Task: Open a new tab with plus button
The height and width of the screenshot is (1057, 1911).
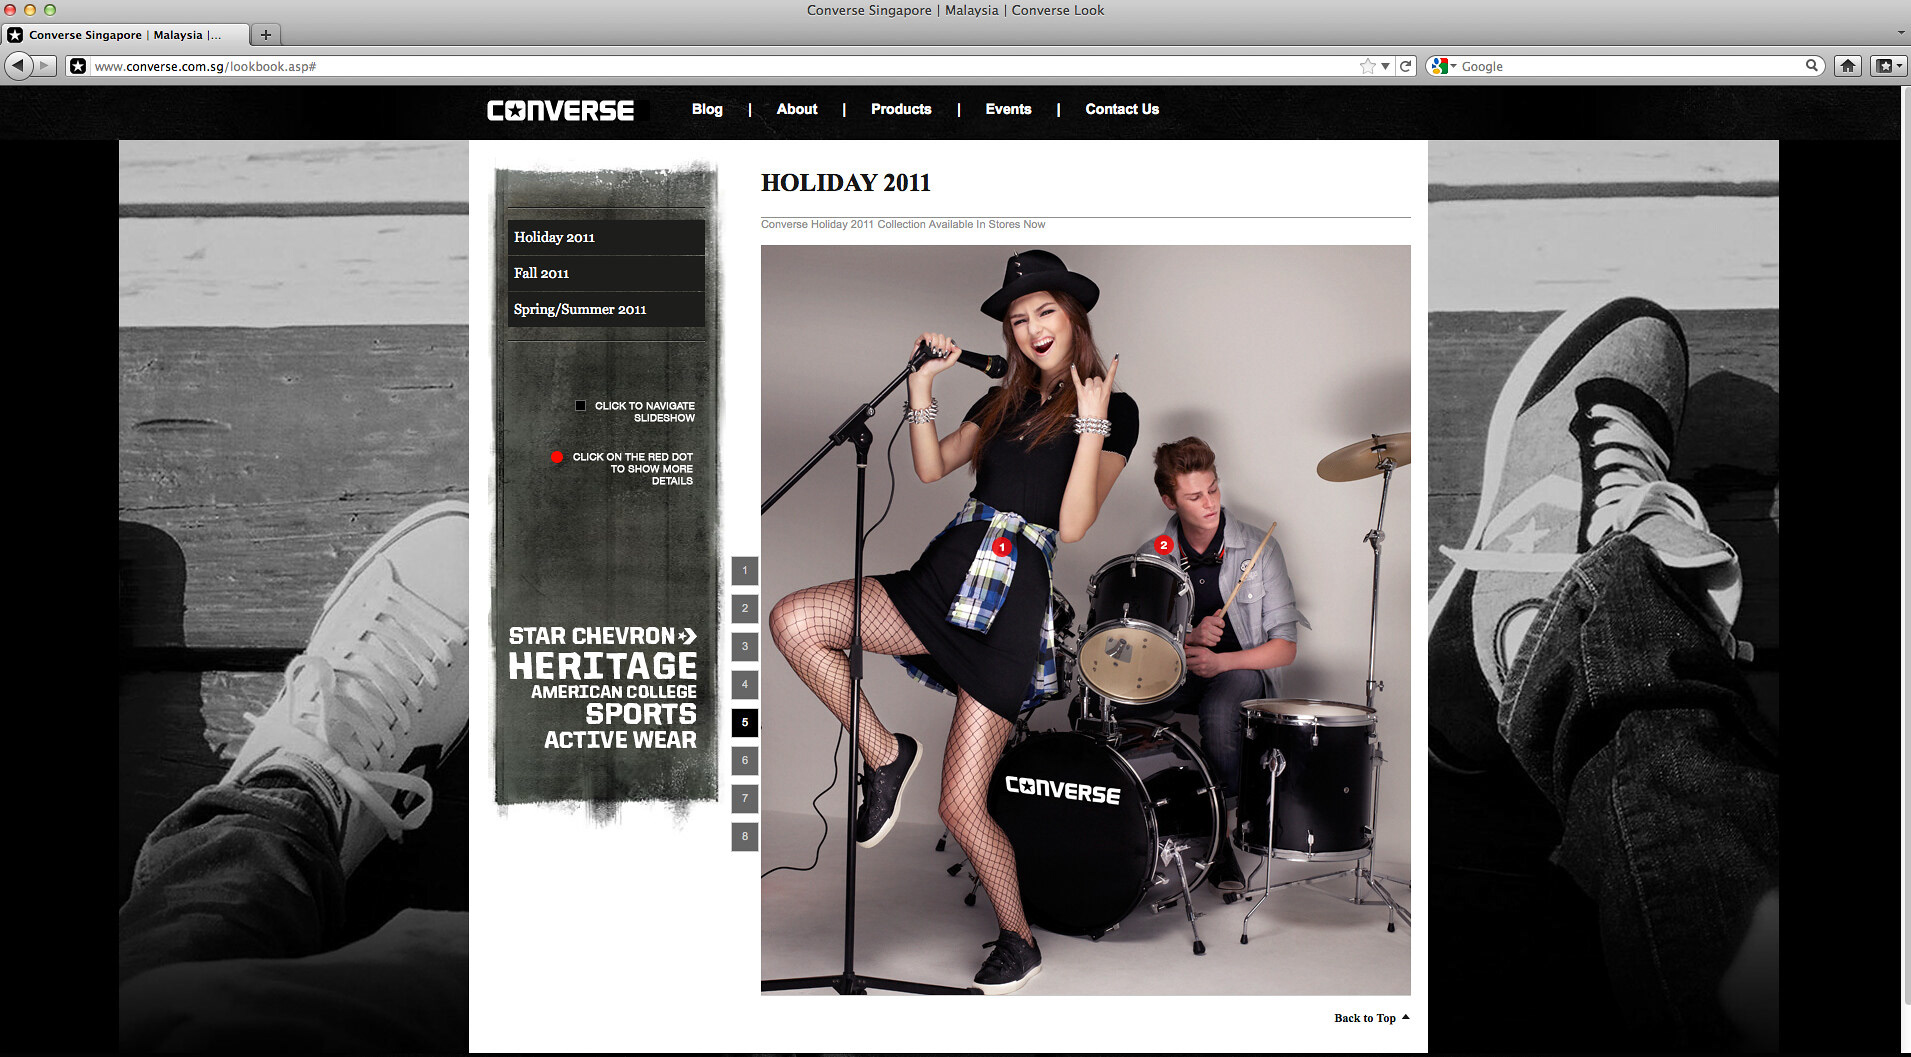Action: [x=266, y=35]
